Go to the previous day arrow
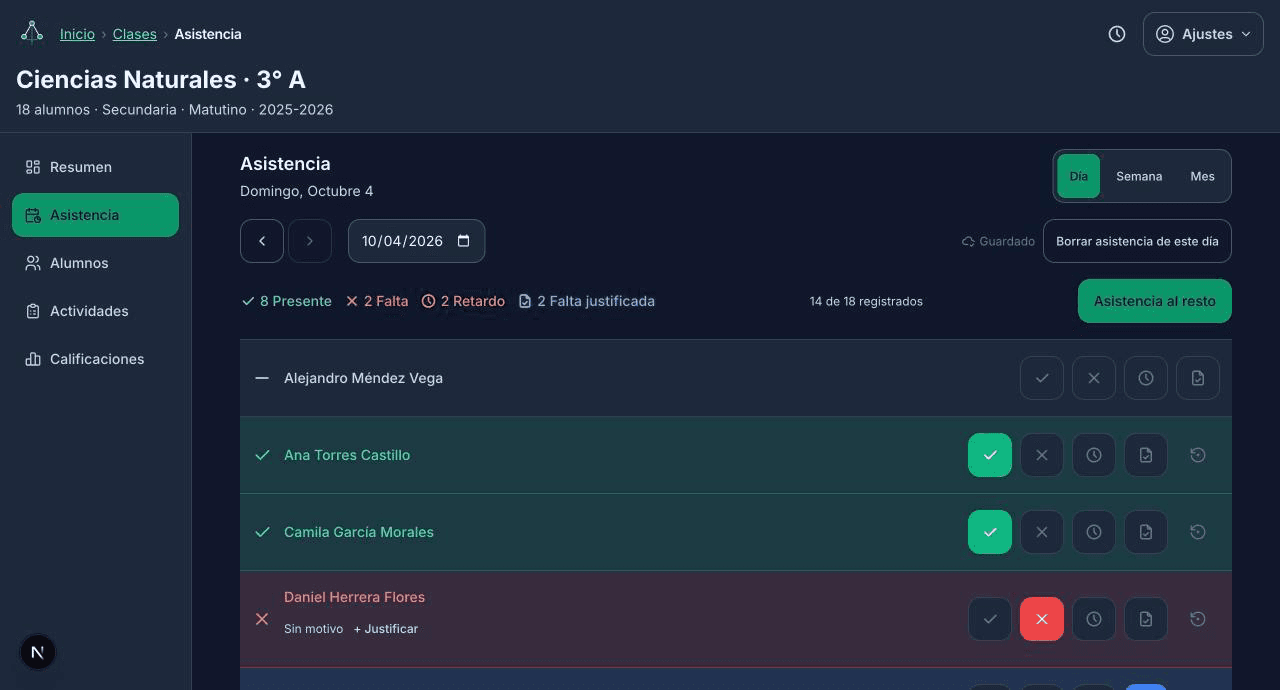 point(262,241)
